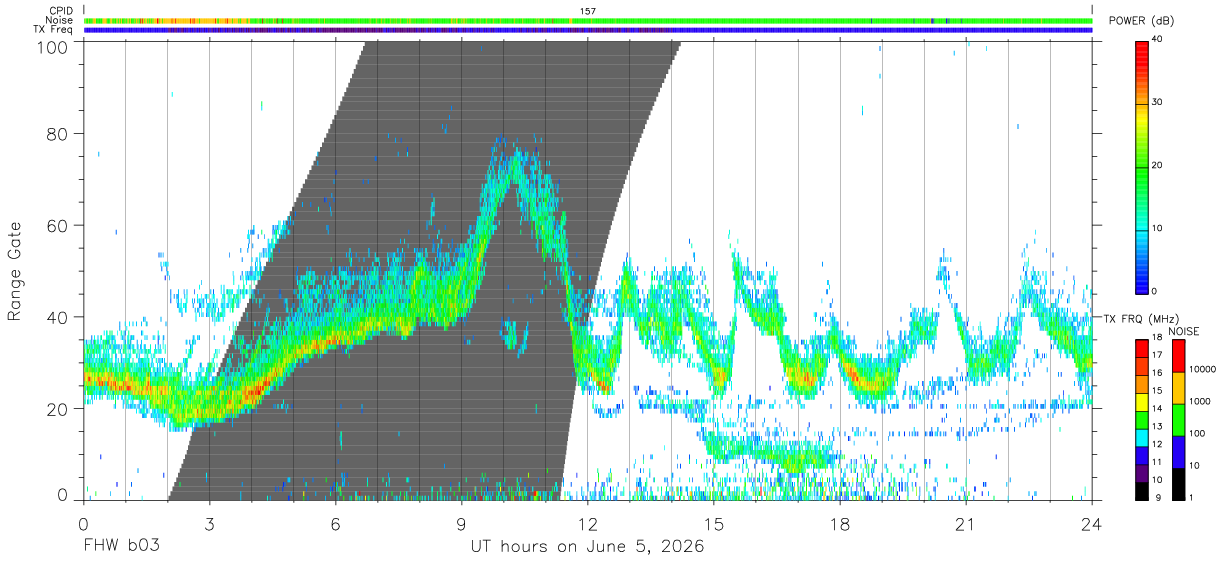Click the noise color bar
Viewport: 1228px width, 567px height.
[x=1179, y=419]
